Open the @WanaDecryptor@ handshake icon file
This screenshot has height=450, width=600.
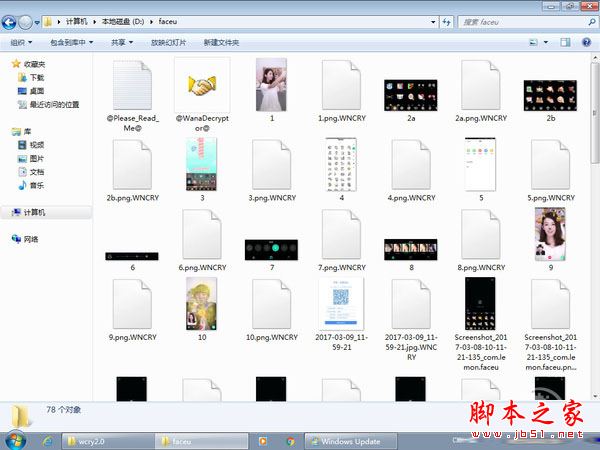pyautogui.click(x=202, y=85)
